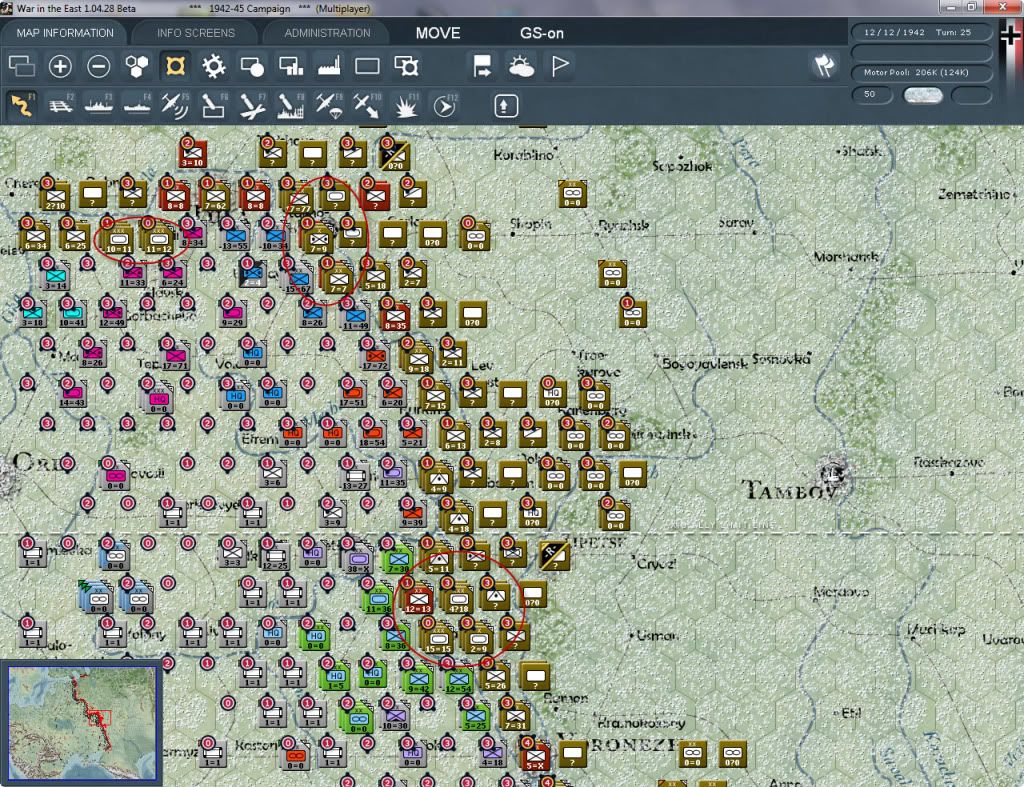Click the snow weather indicator swatch

(922, 95)
